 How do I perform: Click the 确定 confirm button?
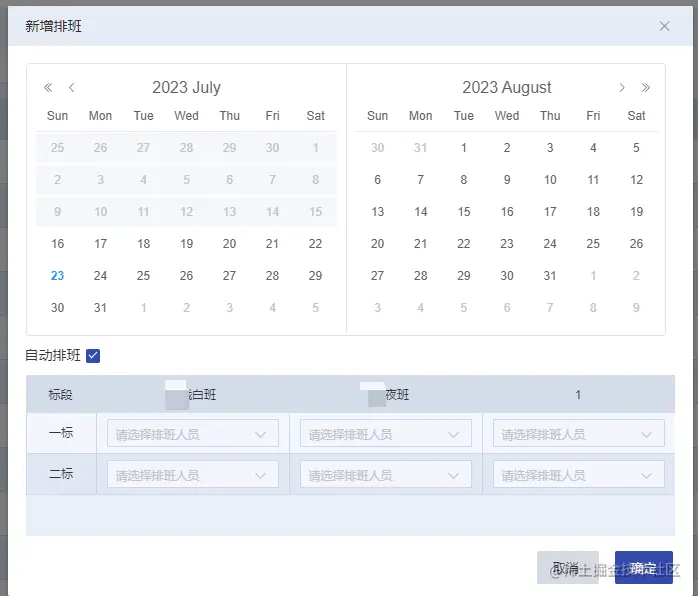644,568
